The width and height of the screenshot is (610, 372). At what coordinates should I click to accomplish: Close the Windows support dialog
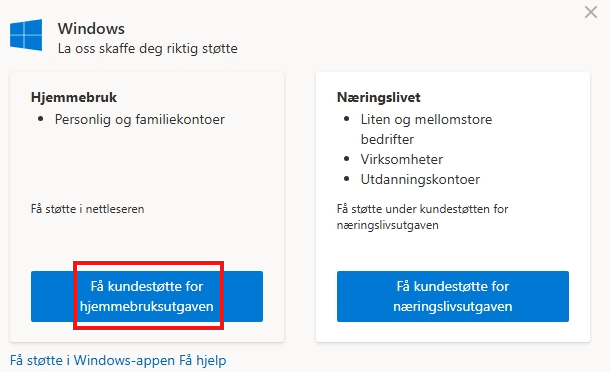[591, 12]
